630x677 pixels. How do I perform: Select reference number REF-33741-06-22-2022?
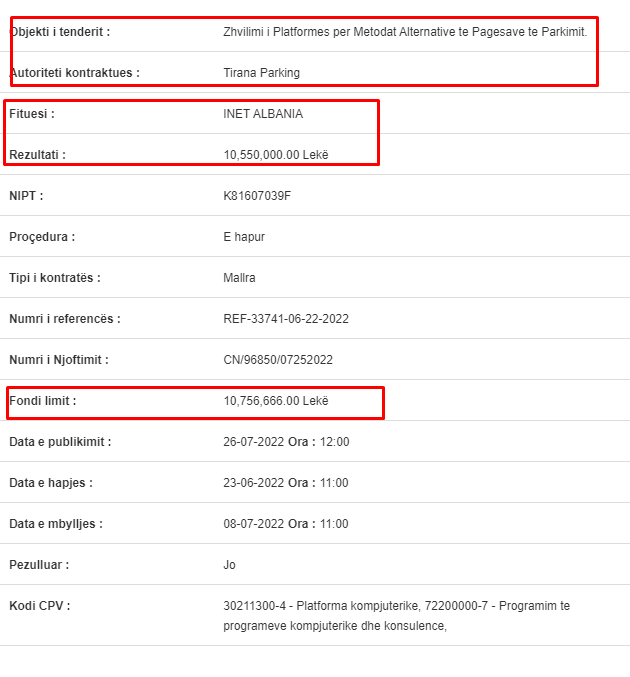tap(286, 319)
